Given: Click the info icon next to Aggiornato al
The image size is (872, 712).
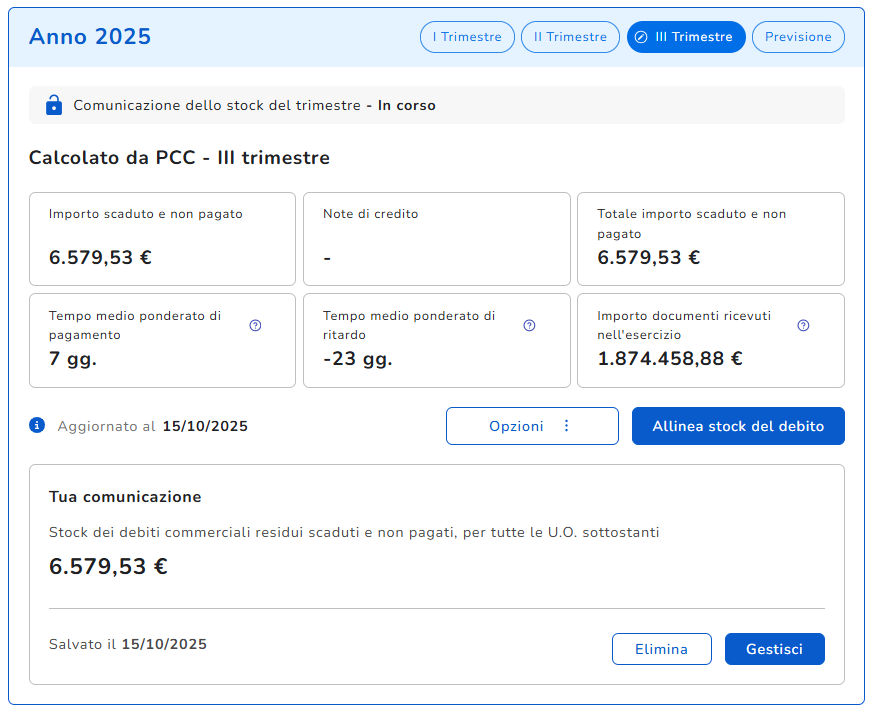Looking at the screenshot, I should (38, 425).
